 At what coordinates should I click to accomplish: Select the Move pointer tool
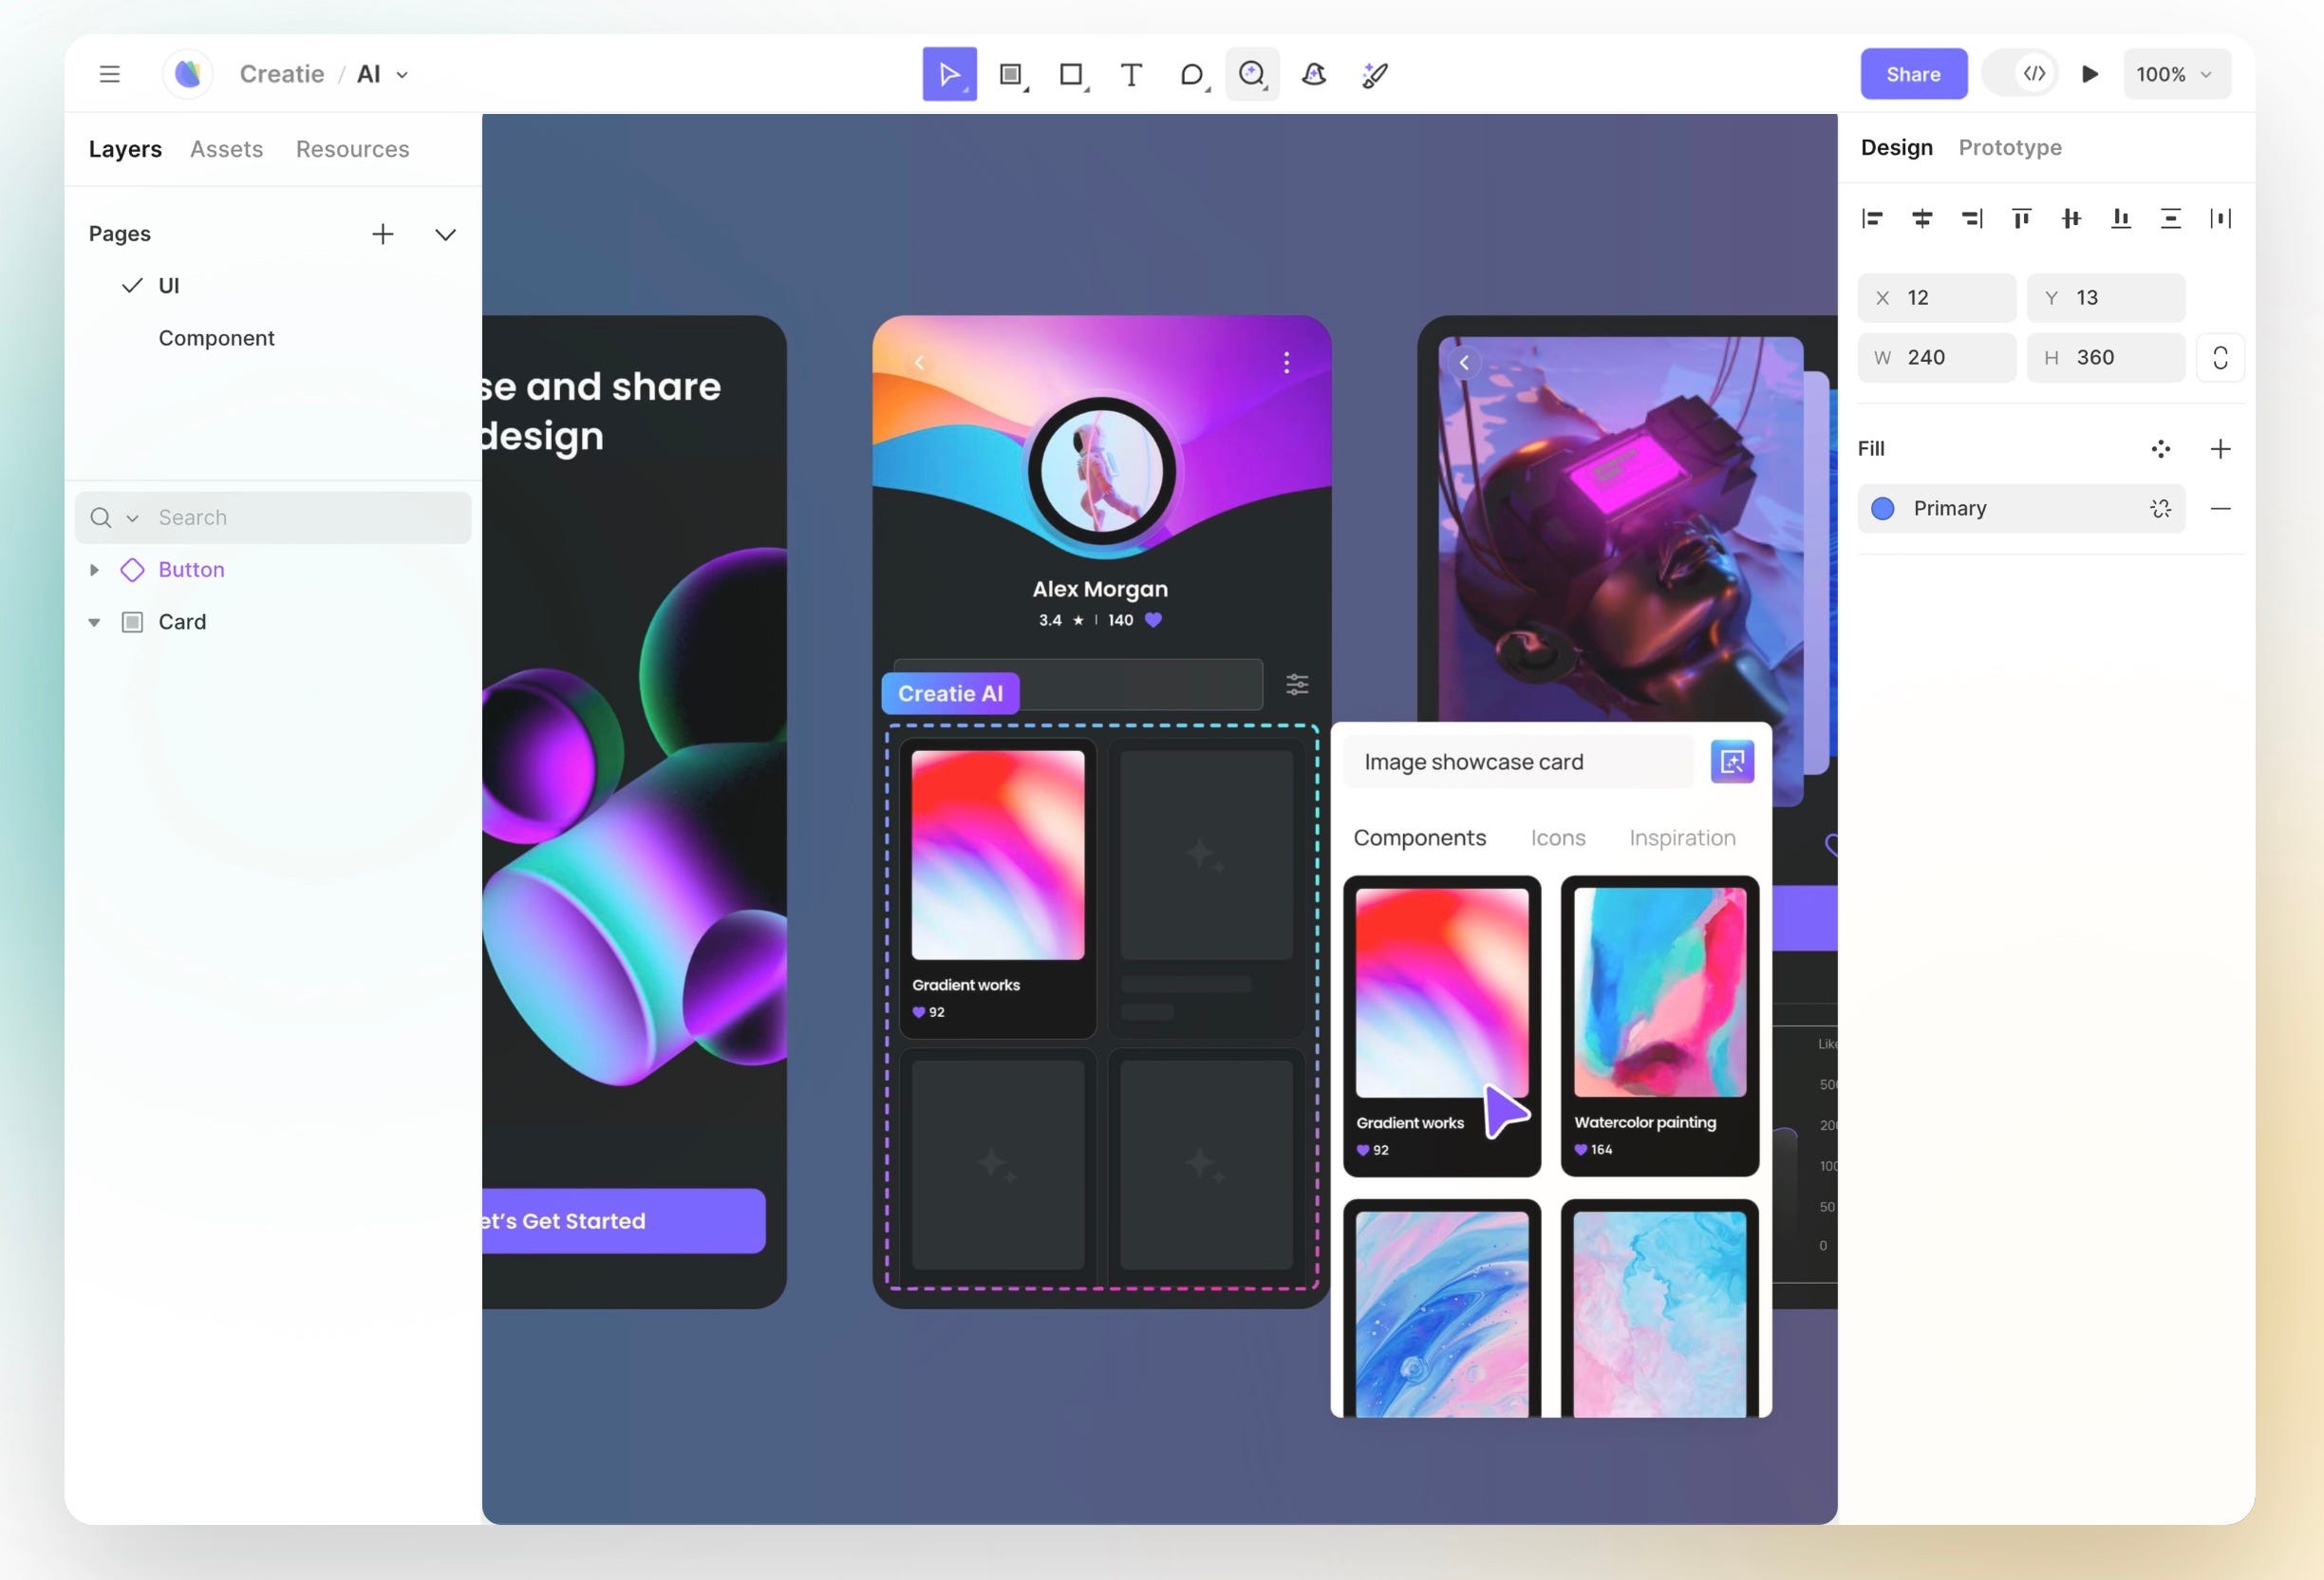pyautogui.click(x=948, y=74)
